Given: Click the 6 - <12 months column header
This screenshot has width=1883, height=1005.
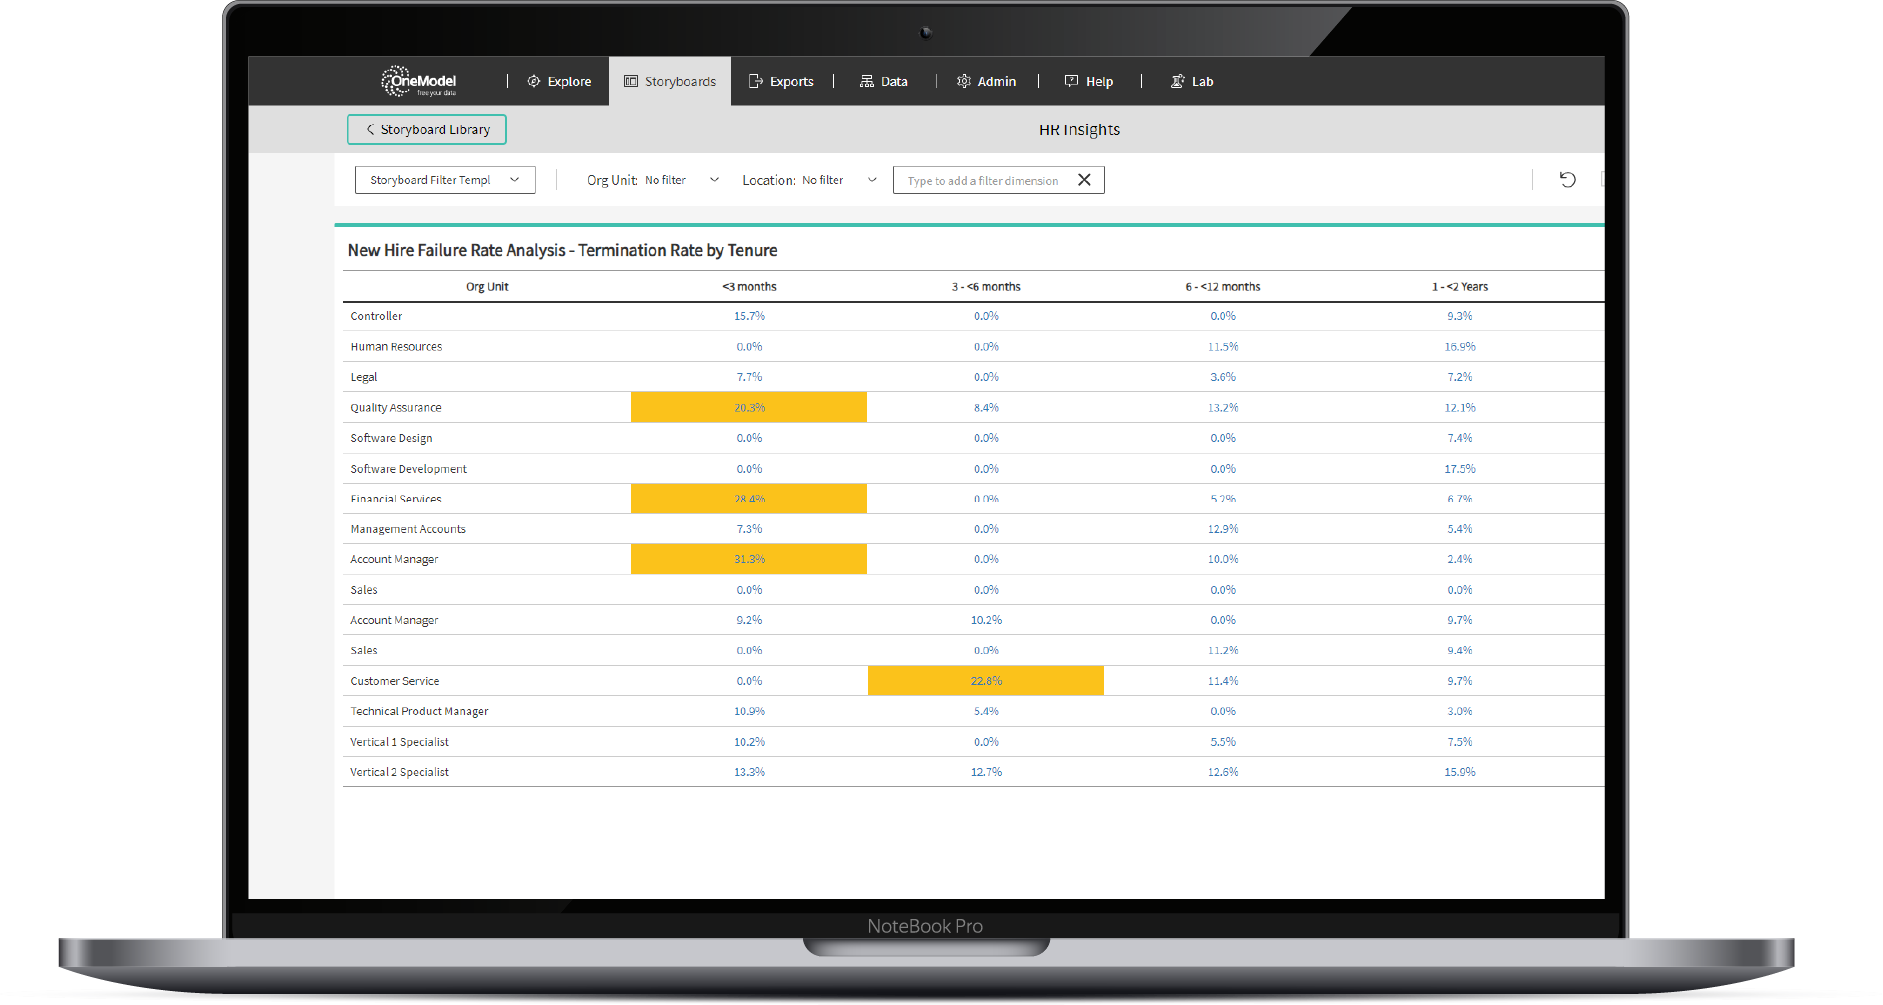Looking at the screenshot, I should tap(1223, 286).
